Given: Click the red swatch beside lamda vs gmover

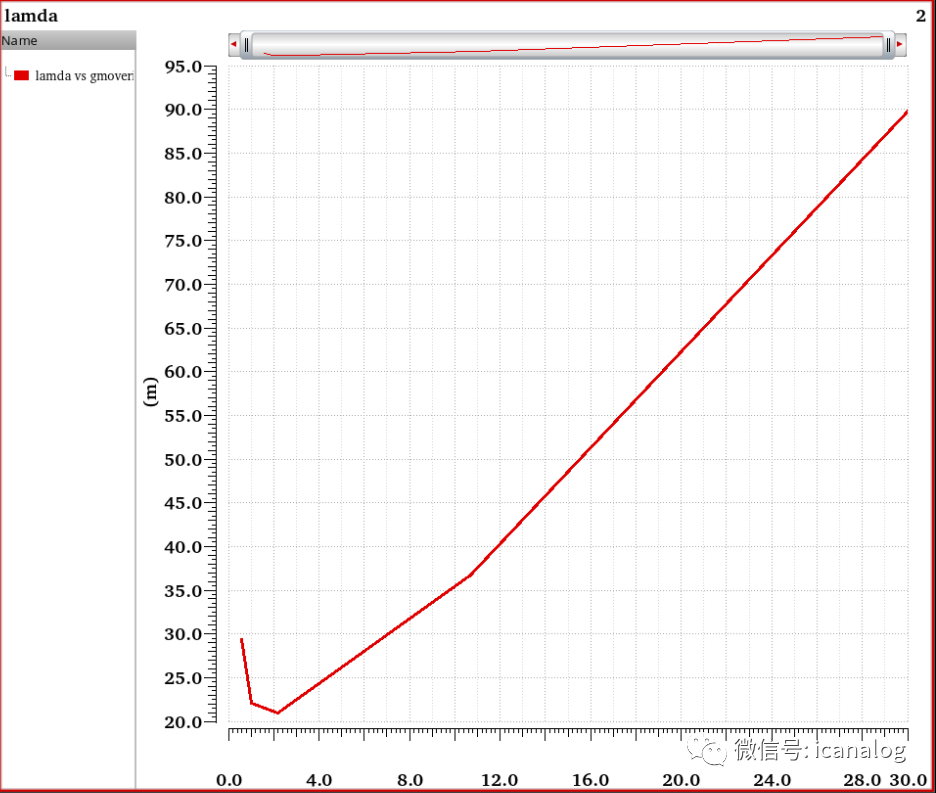Looking at the screenshot, I should pos(21,75).
